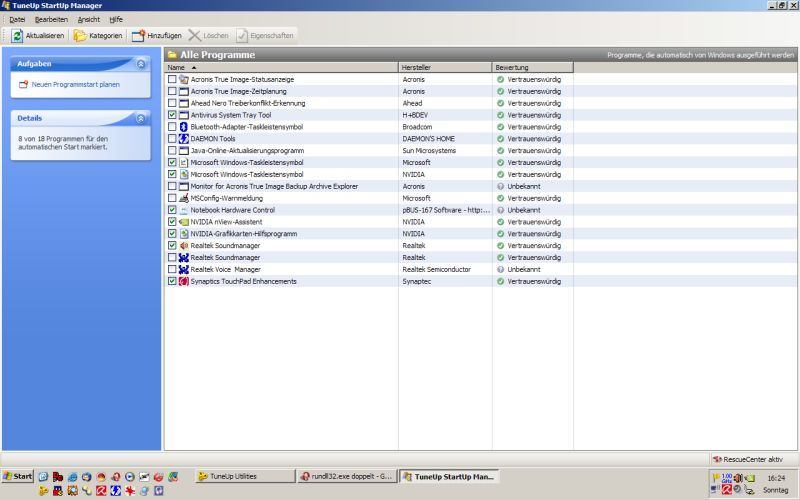
Task: Click the Bluetooth-Adapter row's Bluetooth icon
Action: click(184, 127)
